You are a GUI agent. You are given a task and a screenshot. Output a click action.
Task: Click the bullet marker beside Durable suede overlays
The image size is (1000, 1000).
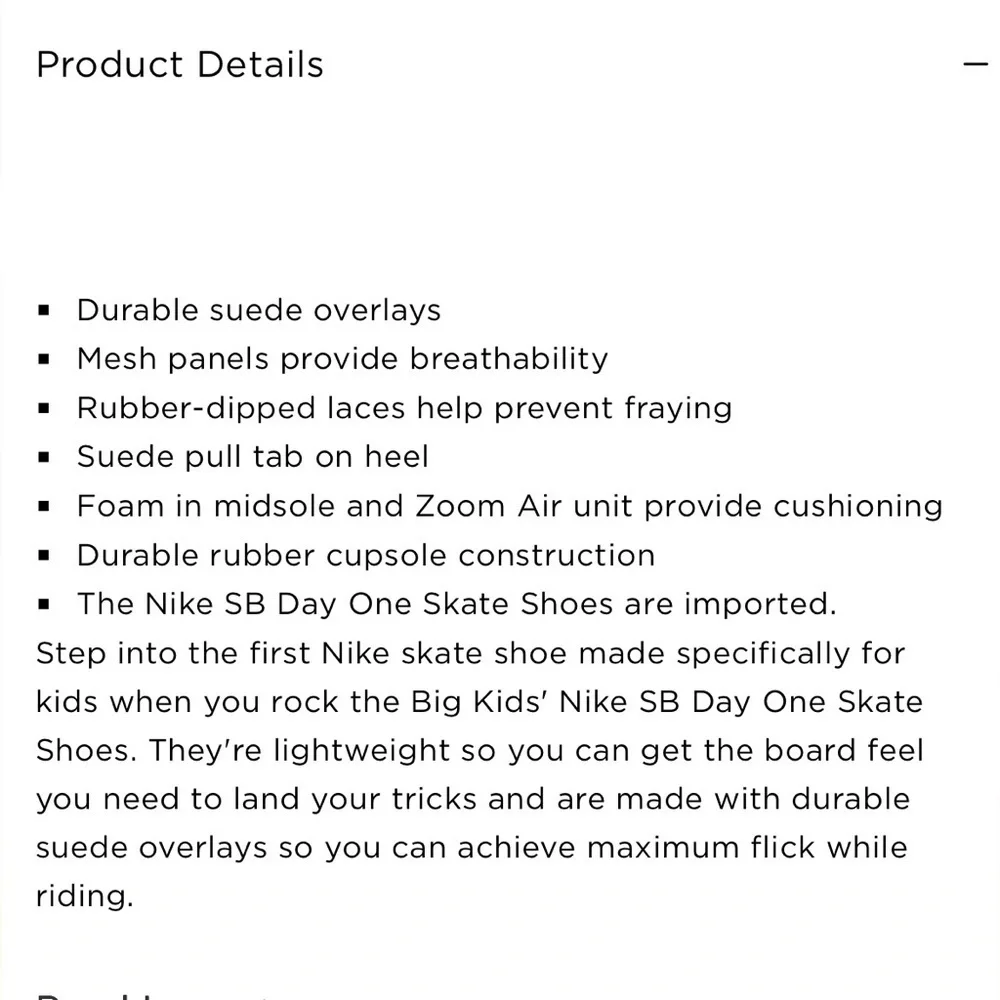43,311
